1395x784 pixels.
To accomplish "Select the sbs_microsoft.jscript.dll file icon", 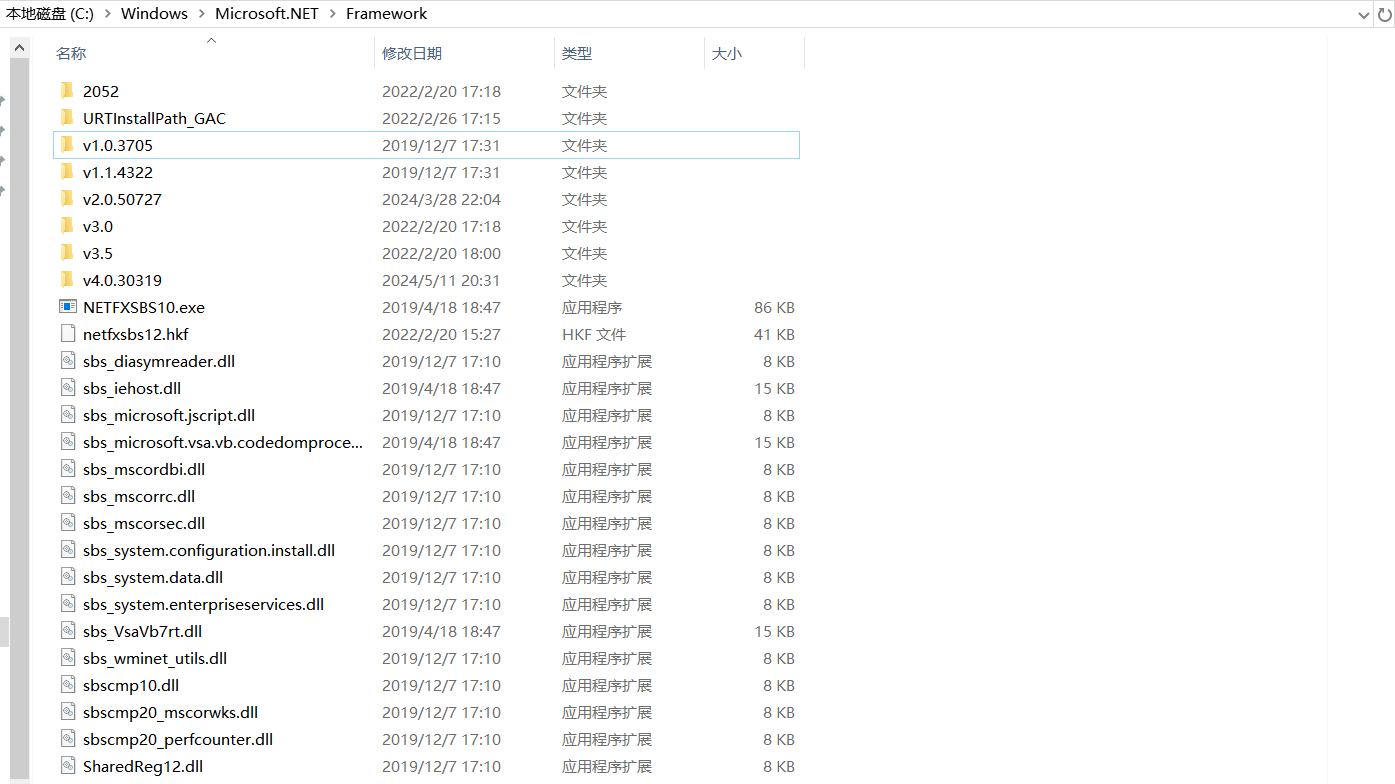I will [x=68, y=415].
